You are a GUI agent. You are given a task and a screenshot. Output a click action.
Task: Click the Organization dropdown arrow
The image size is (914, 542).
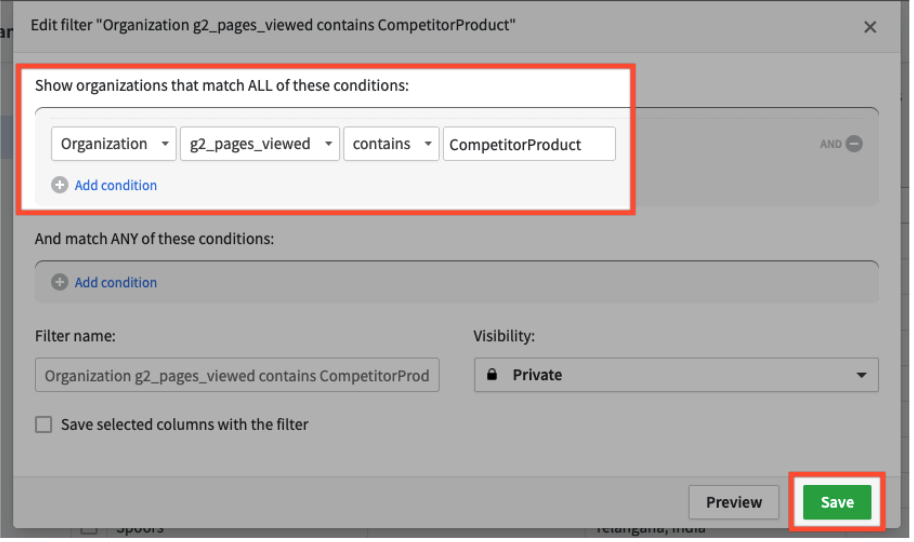165,144
